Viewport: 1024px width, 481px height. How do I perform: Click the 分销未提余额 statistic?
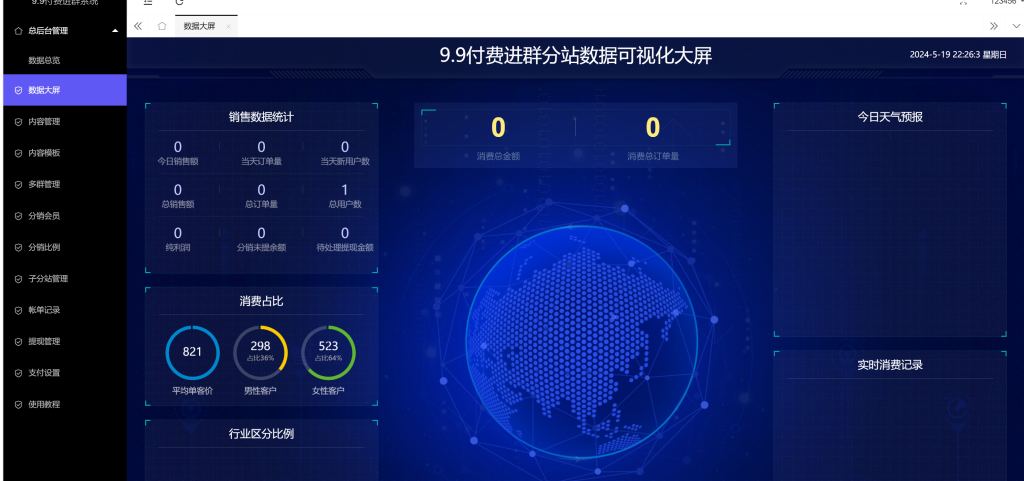[261, 240]
